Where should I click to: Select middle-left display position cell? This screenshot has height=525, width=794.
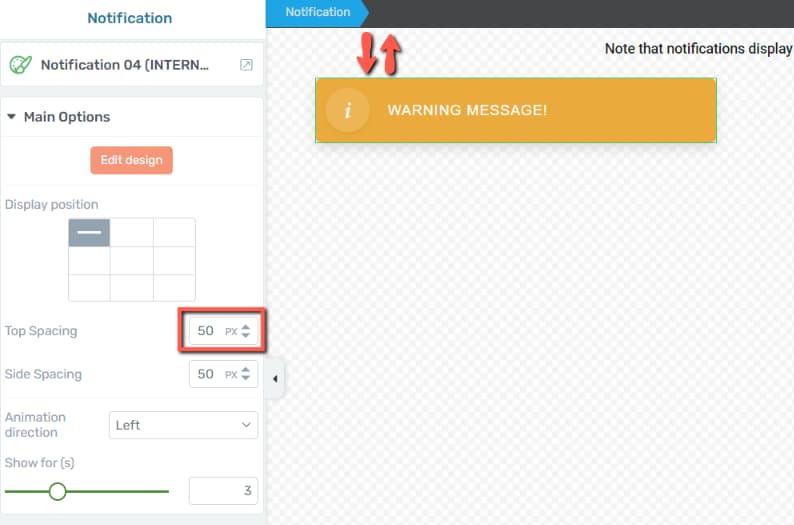(89, 260)
